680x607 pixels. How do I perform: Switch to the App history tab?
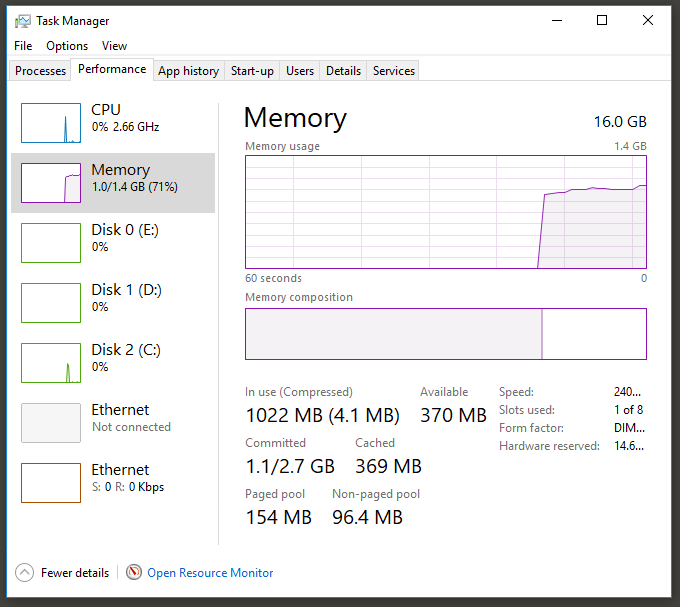pos(188,71)
